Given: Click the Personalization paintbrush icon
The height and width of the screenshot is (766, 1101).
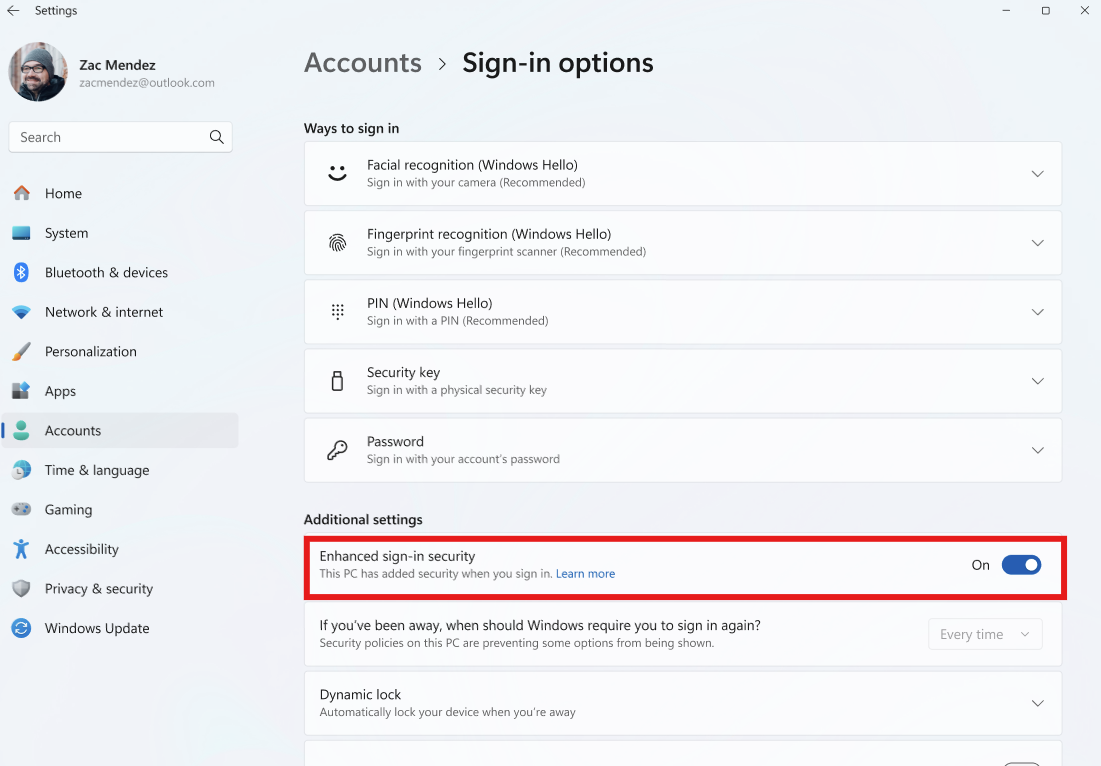Looking at the screenshot, I should (21, 352).
